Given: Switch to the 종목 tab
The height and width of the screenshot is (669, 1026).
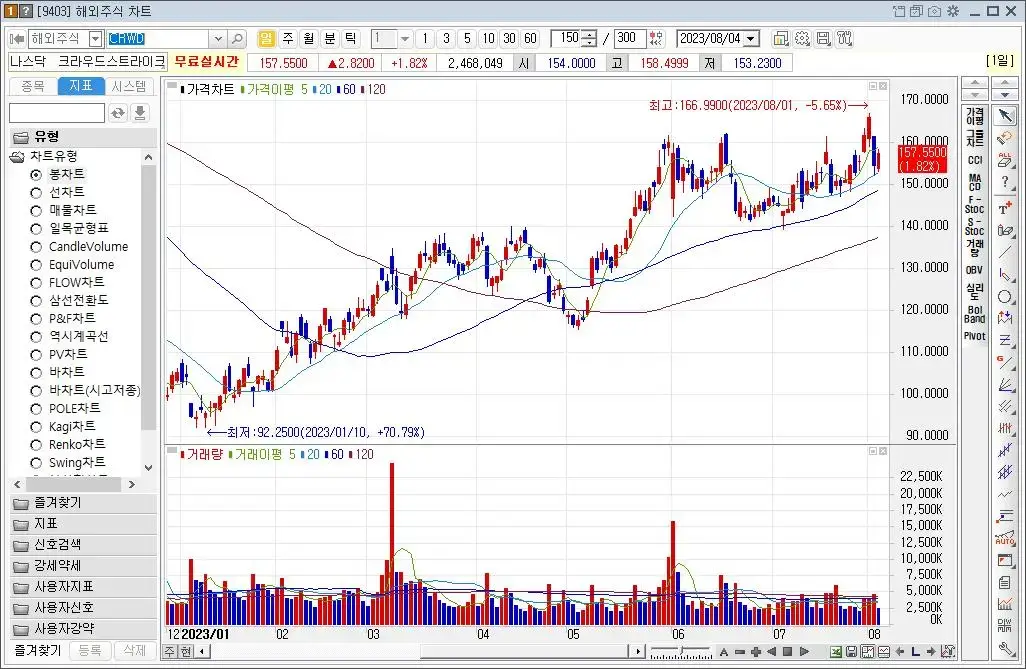Looking at the screenshot, I should (x=33, y=86).
